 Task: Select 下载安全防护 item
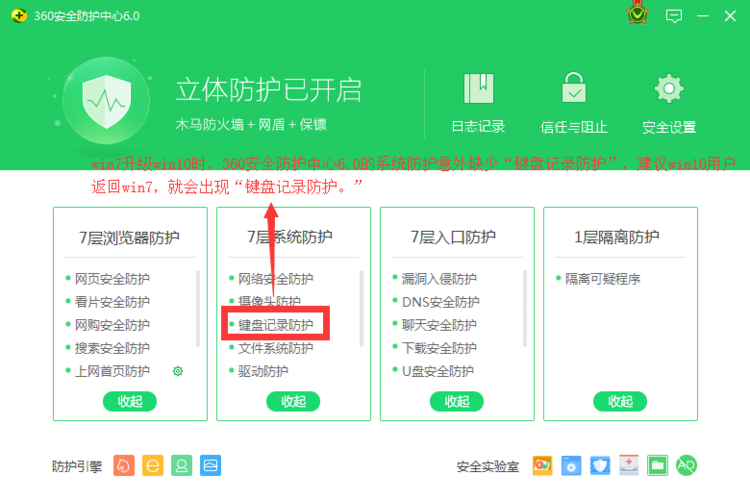point(439,348)
